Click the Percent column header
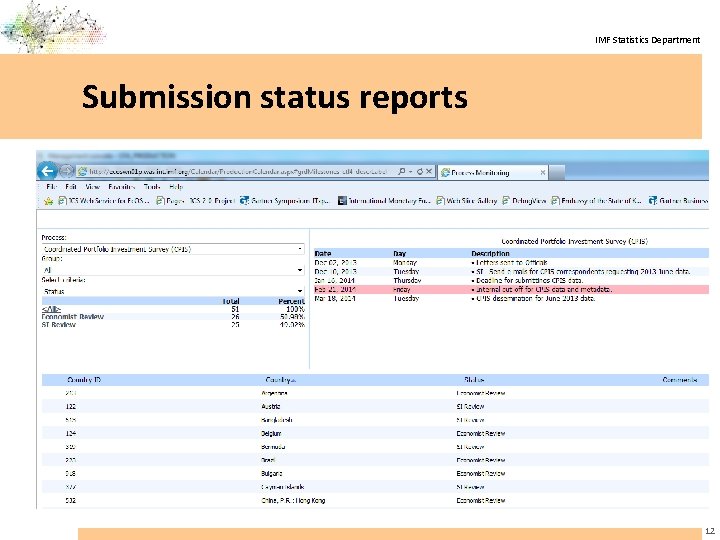The height and width of the screenshot is (540, 720). pos(291,301)
